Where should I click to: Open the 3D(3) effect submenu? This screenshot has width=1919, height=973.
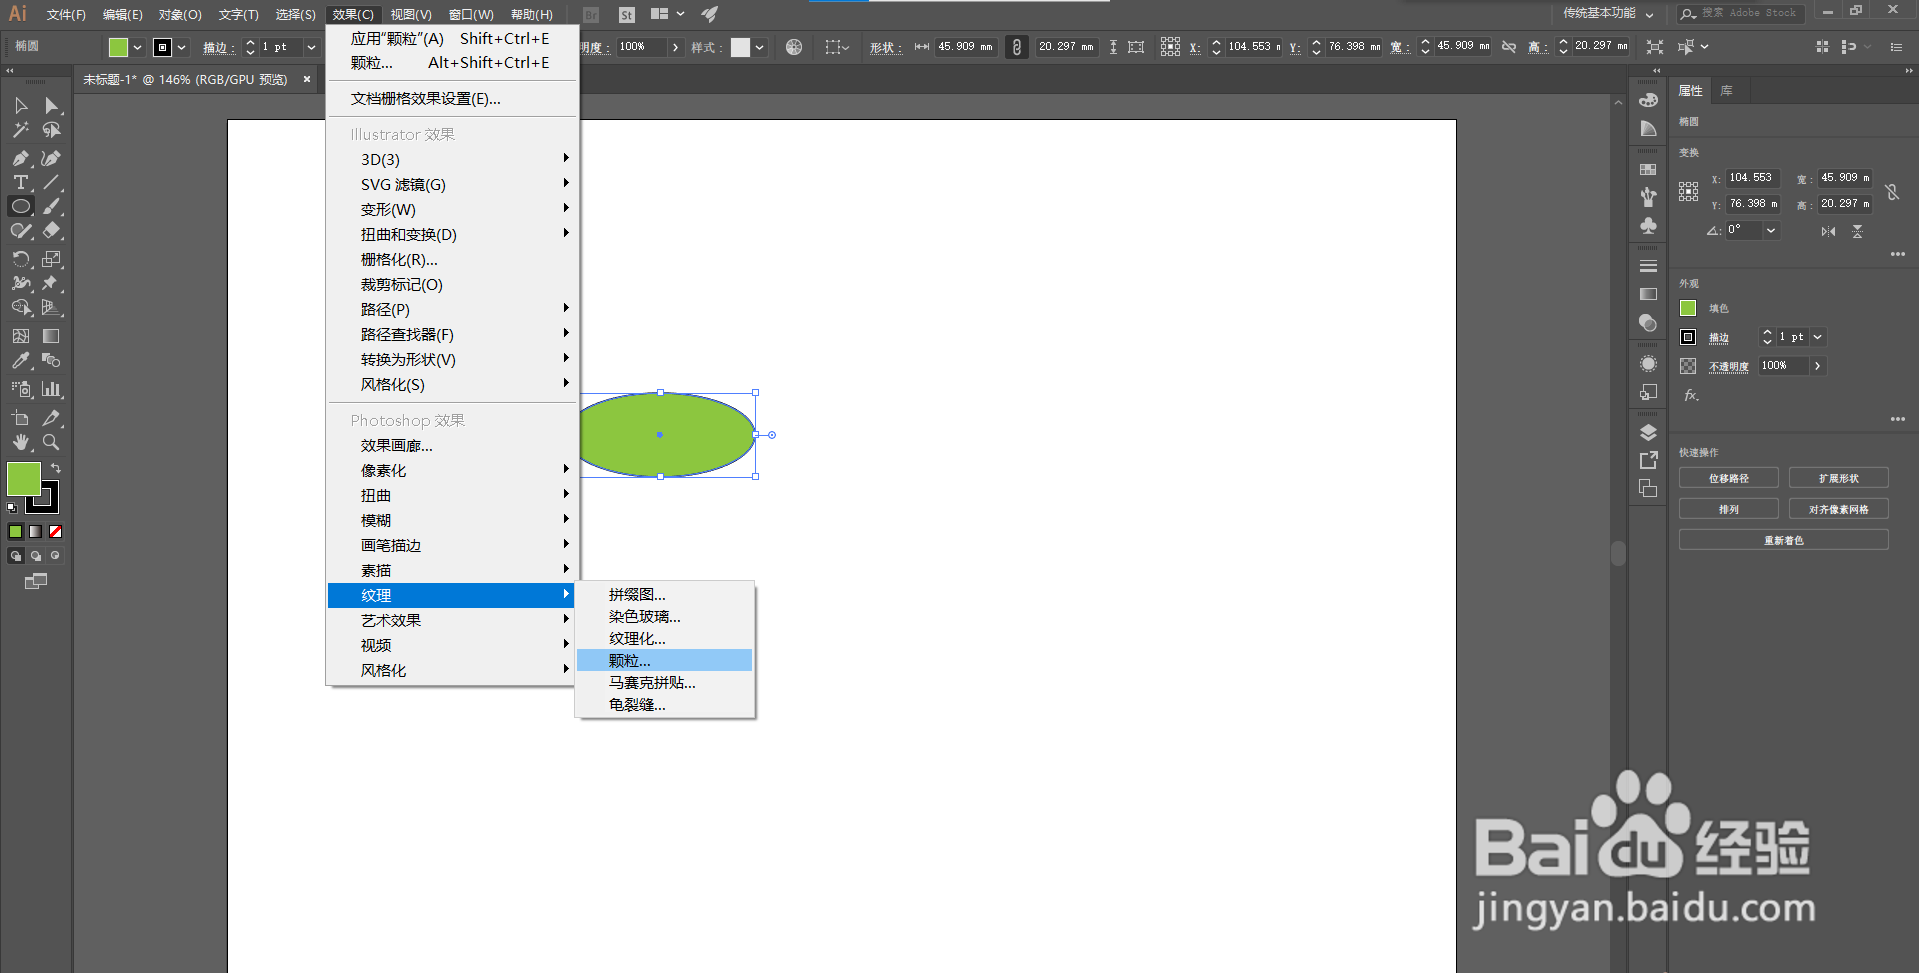[x=452, y=159]
